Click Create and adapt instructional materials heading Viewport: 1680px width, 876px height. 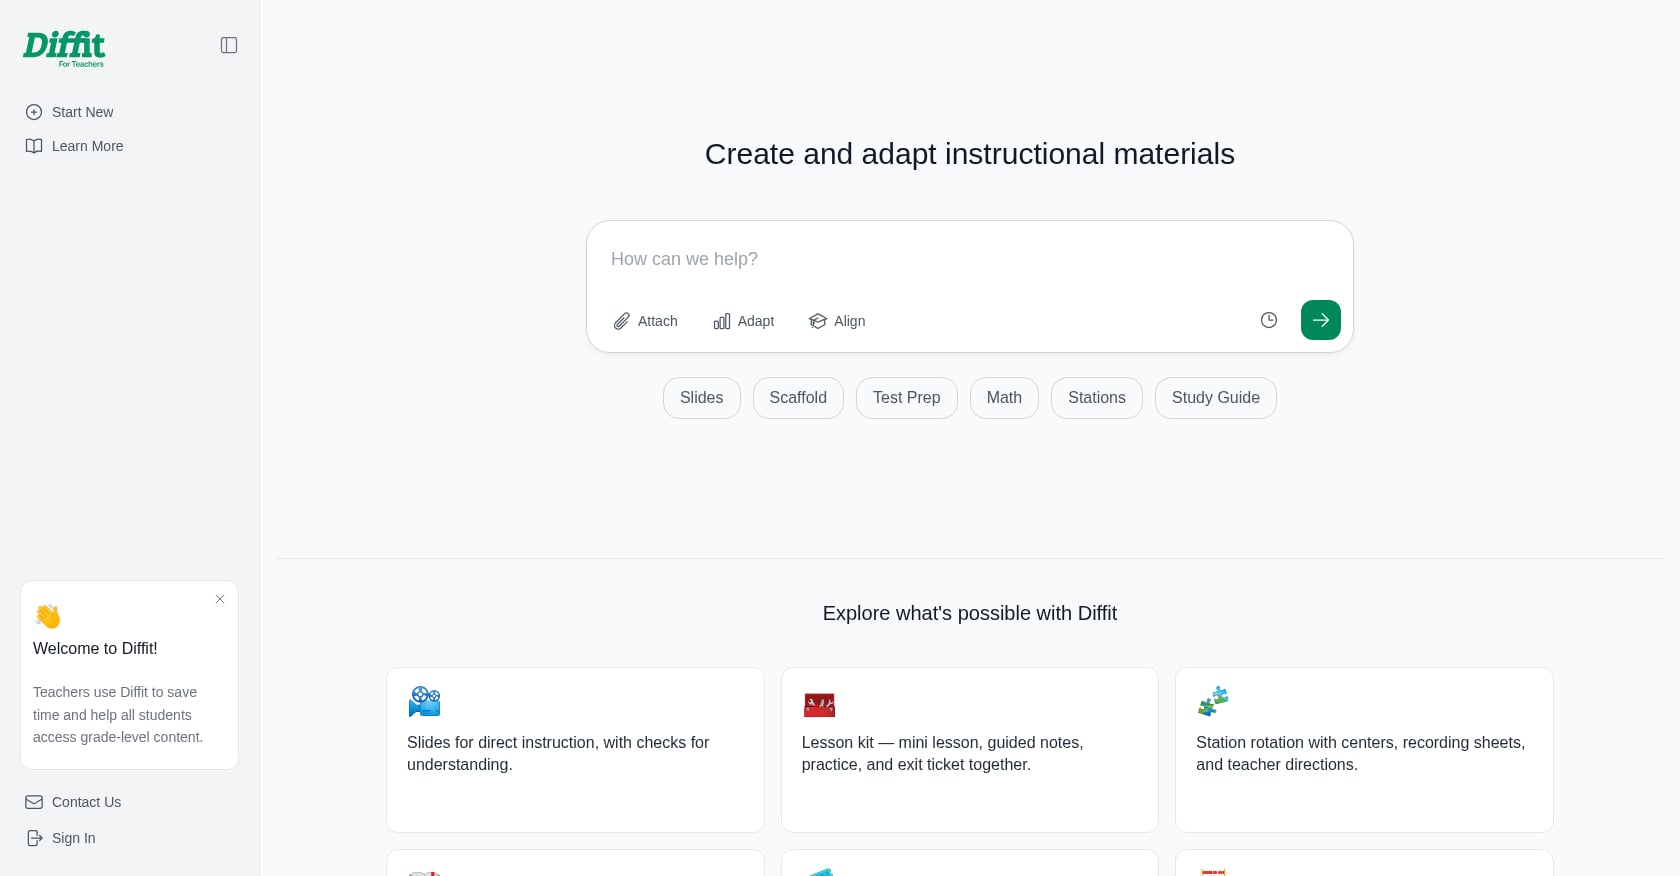point(970,154)
